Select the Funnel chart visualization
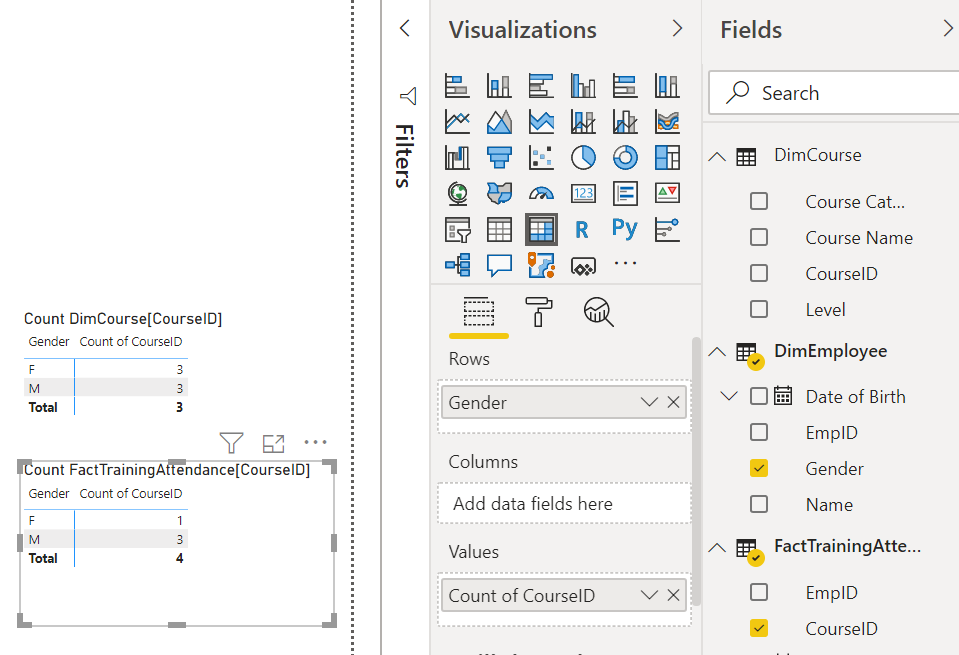Screen dimensions: 959x655 coord(499,157)
